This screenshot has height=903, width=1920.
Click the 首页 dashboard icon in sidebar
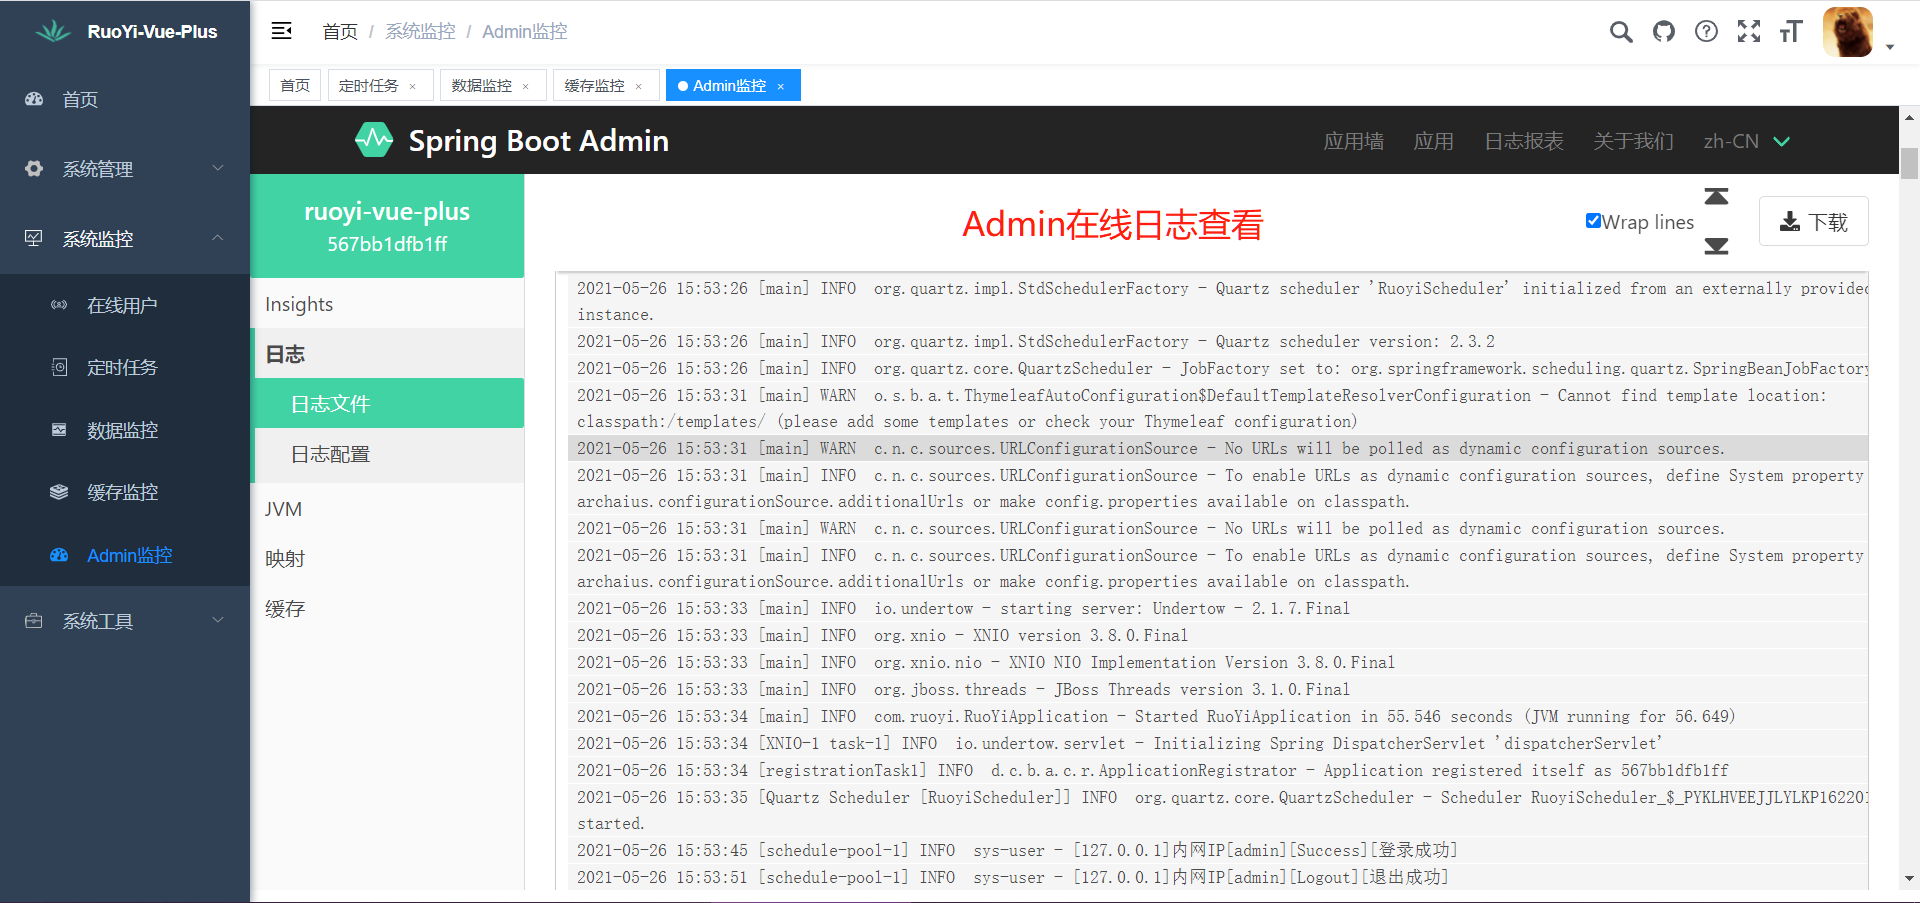pos(34,99)
